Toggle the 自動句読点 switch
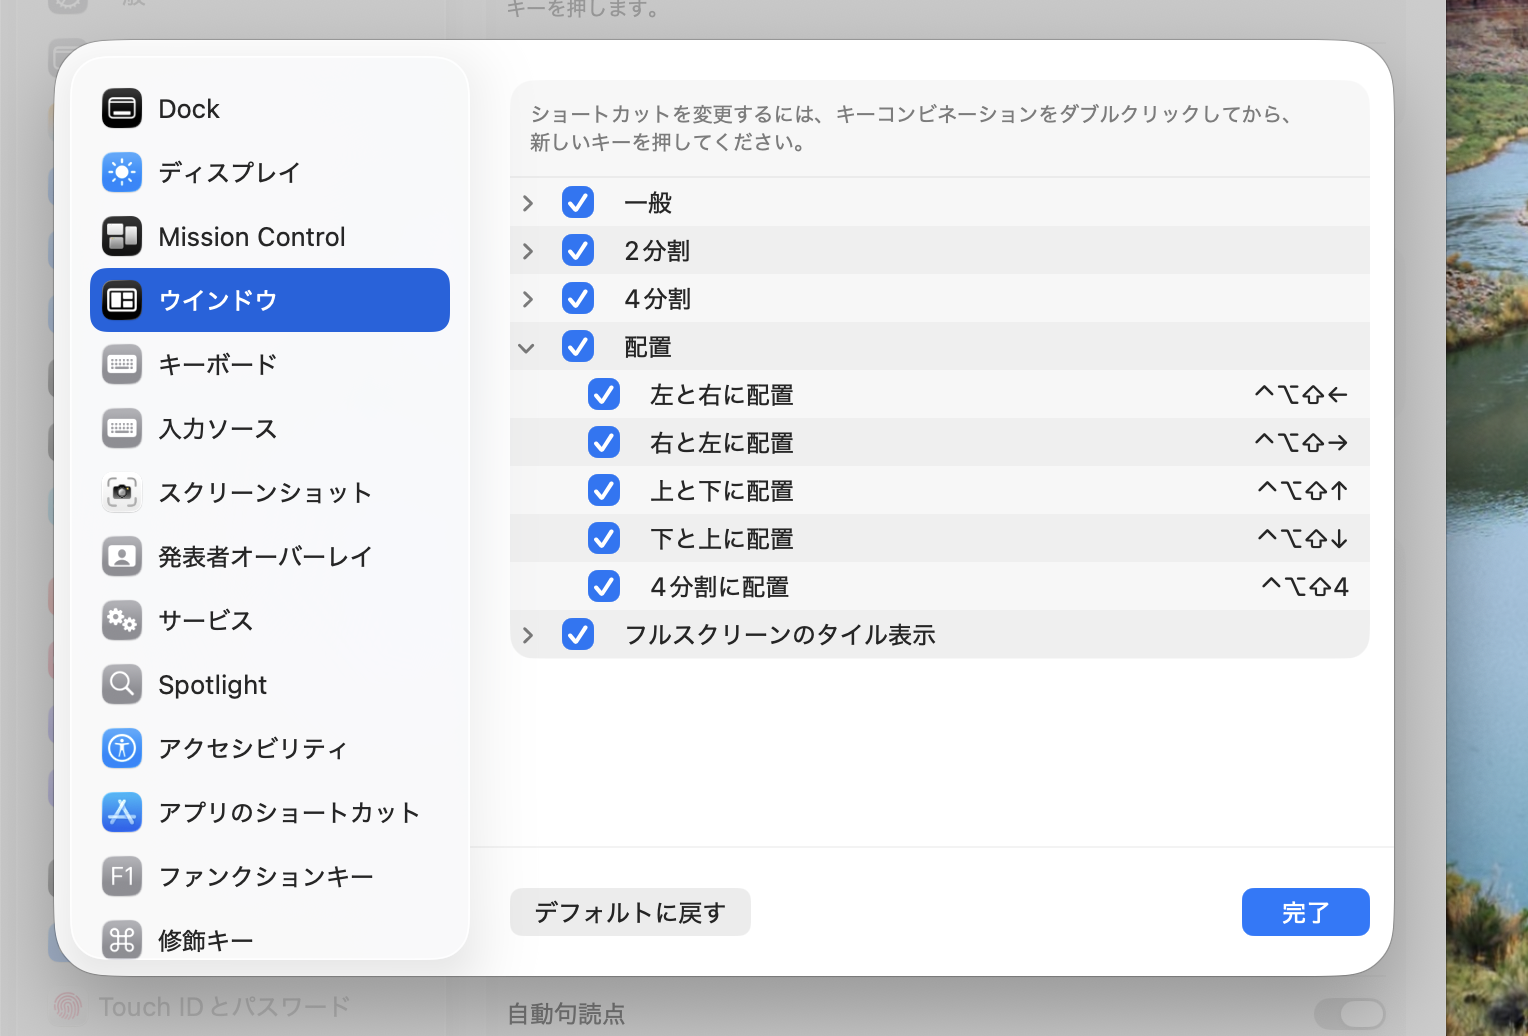Screen dimensions: 1528x1036 click(x=1348, y=1013)
